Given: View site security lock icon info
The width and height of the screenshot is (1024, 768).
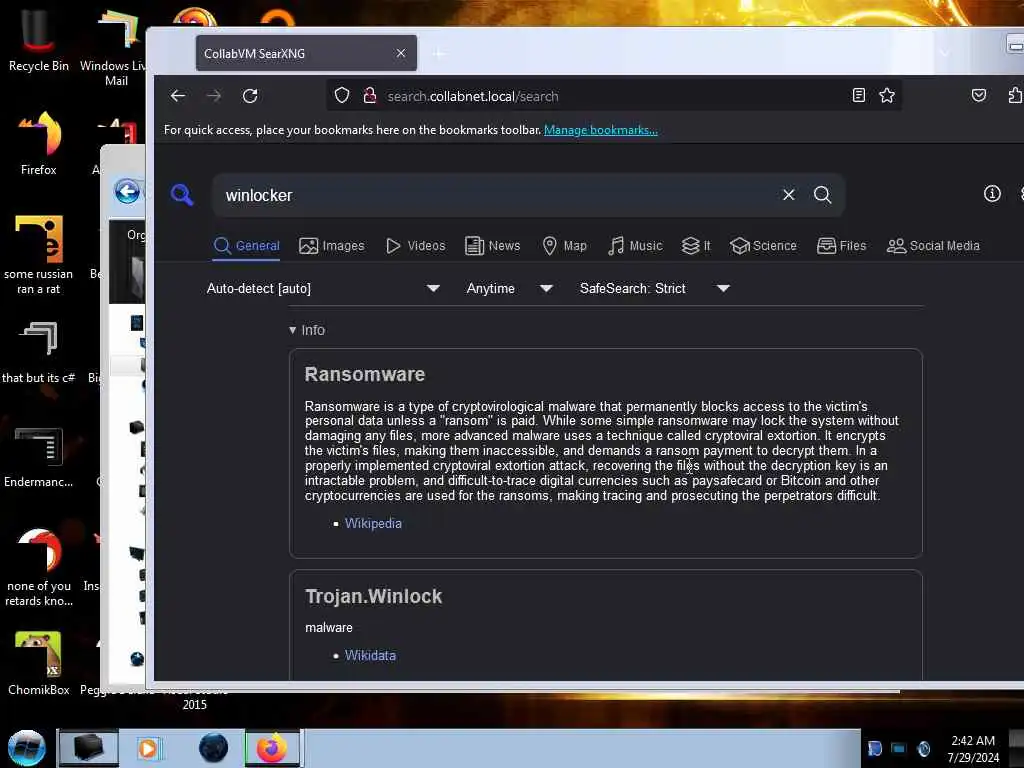Looking at the screenshot, I should point(370,96).
